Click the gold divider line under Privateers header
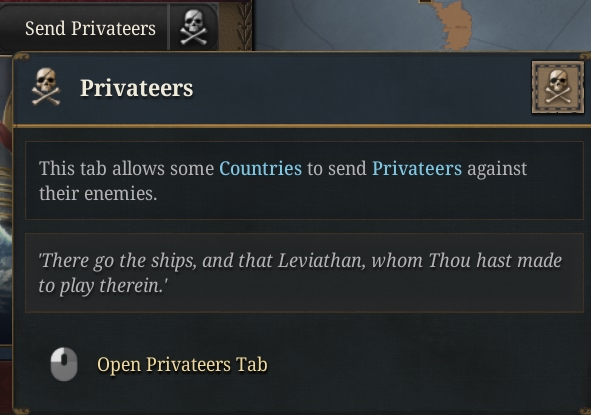 [x=302, y=126]
